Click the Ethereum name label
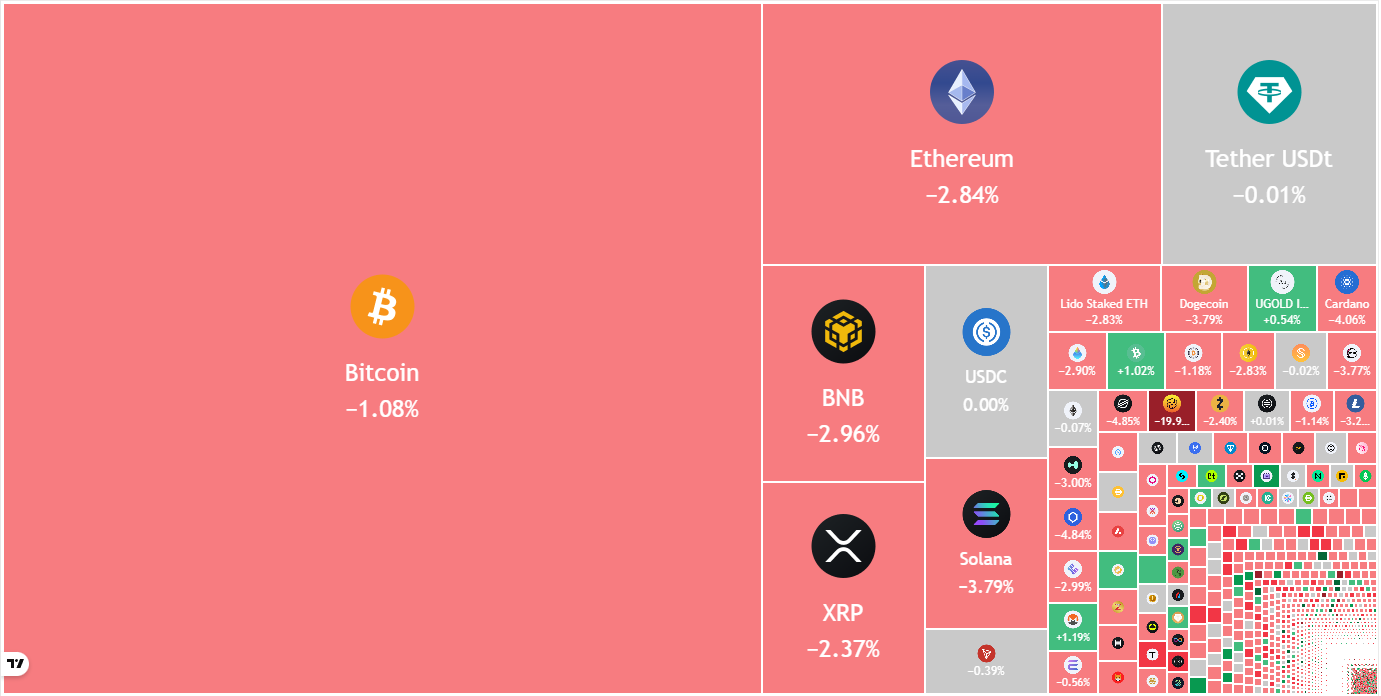The height and width of the screenshot is (696, 1381). (961, 159)
